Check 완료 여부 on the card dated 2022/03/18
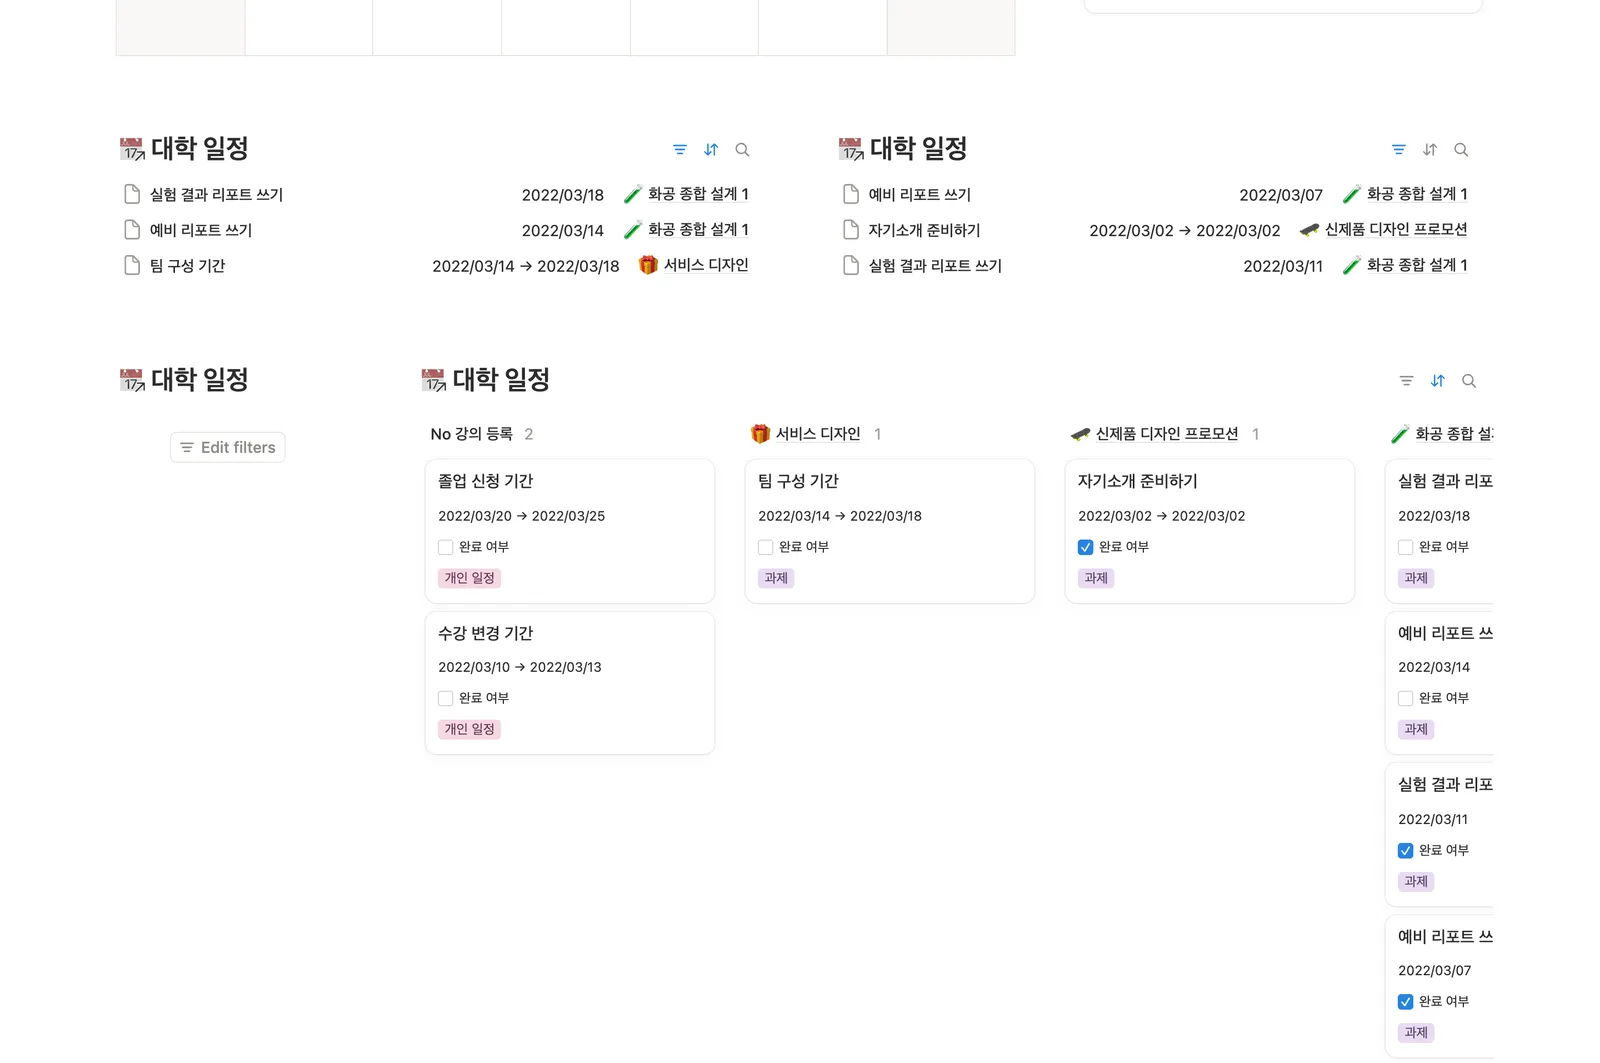Viewport: 1600px width, 1063px height. (x=1406, y=547)
